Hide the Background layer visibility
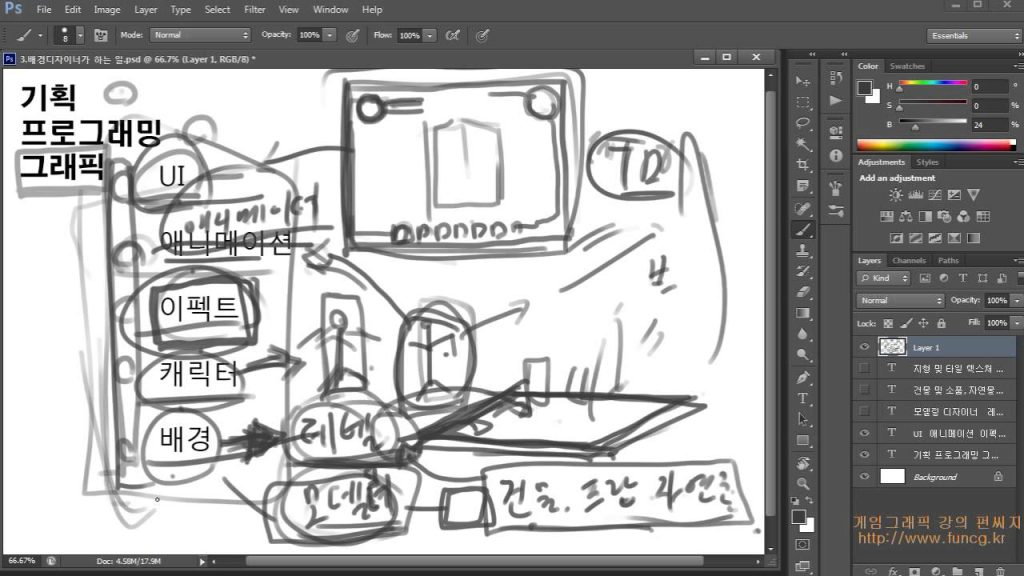This screenshot has height=576, width=1024. click(865, 477)
